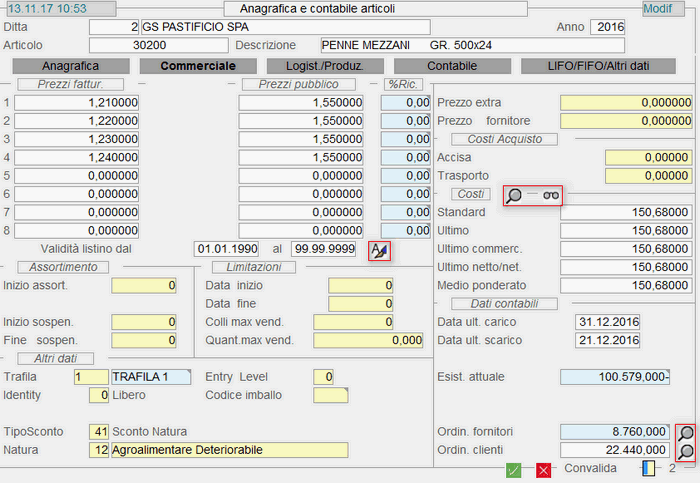
Task: Click the Prezzo extra field
Action: pyautogui.click(x=626, y=103)
